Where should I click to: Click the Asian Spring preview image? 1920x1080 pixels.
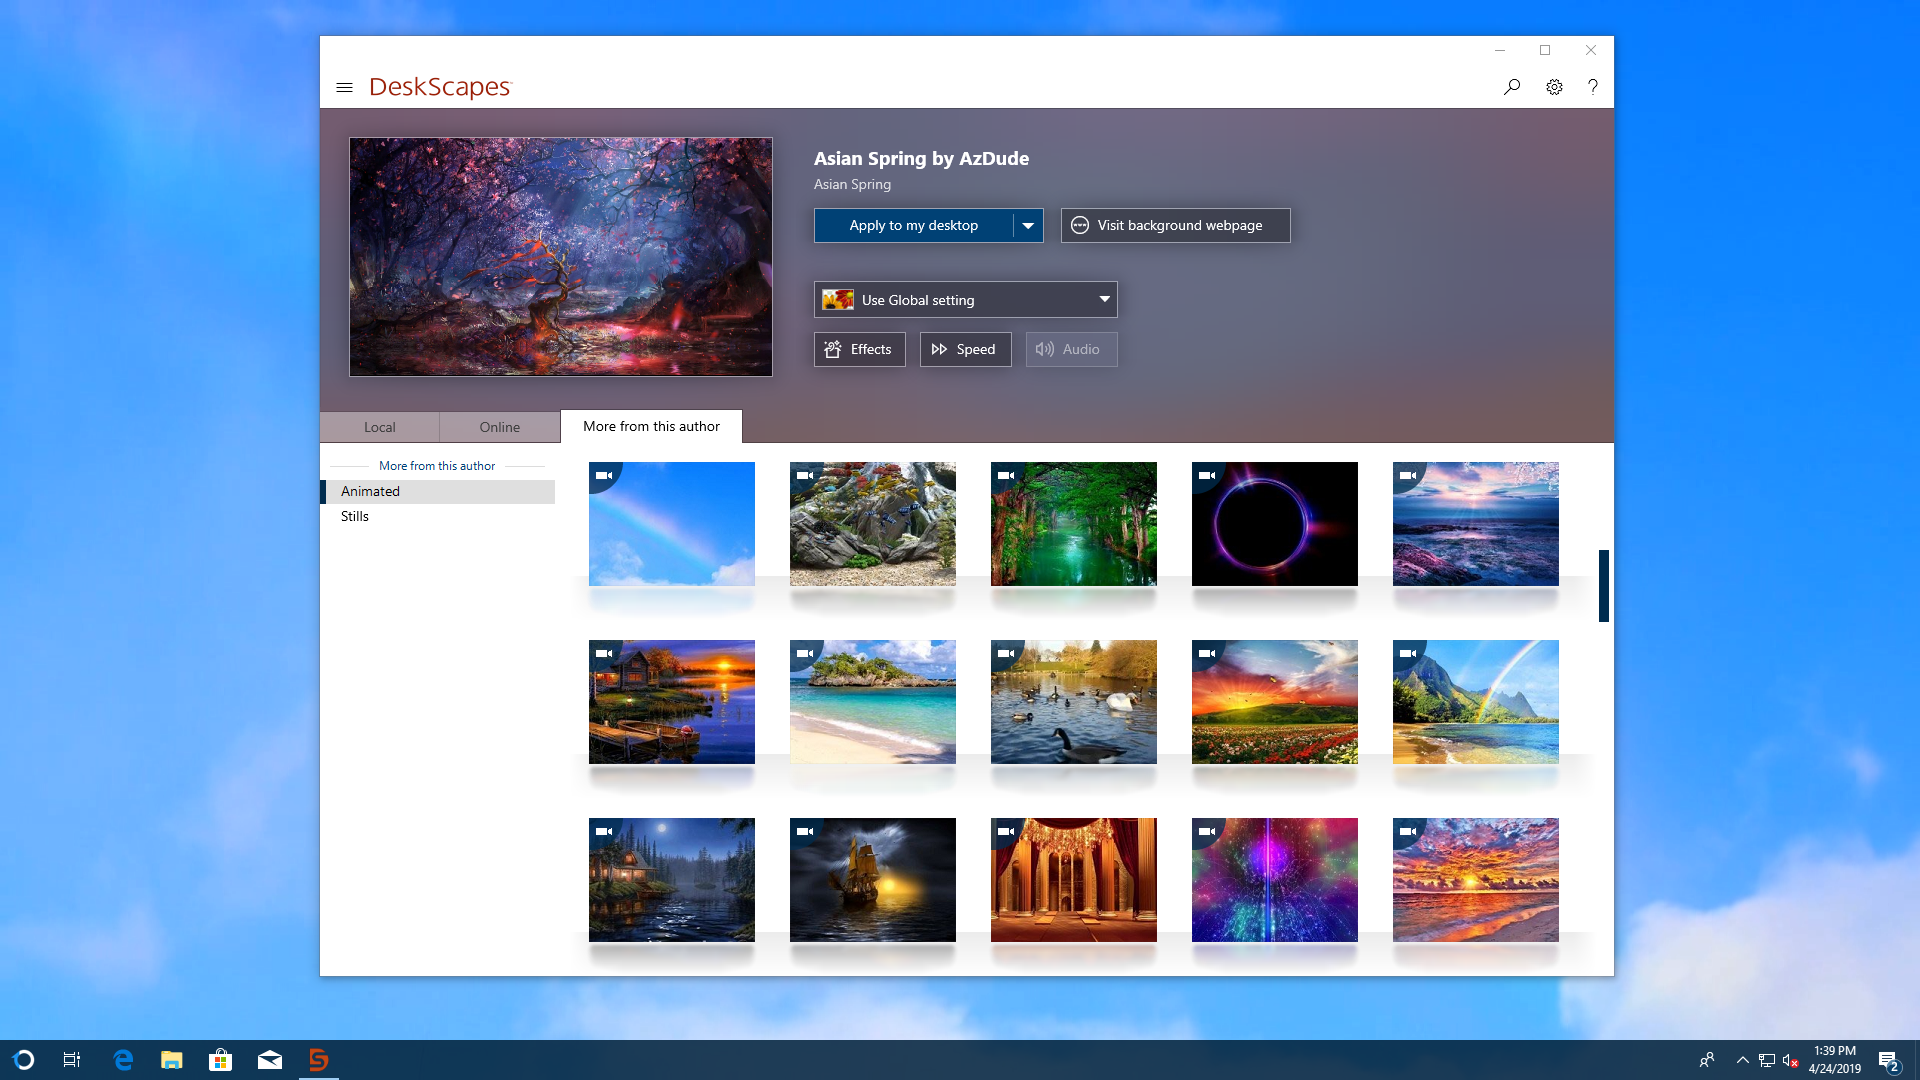560,257
